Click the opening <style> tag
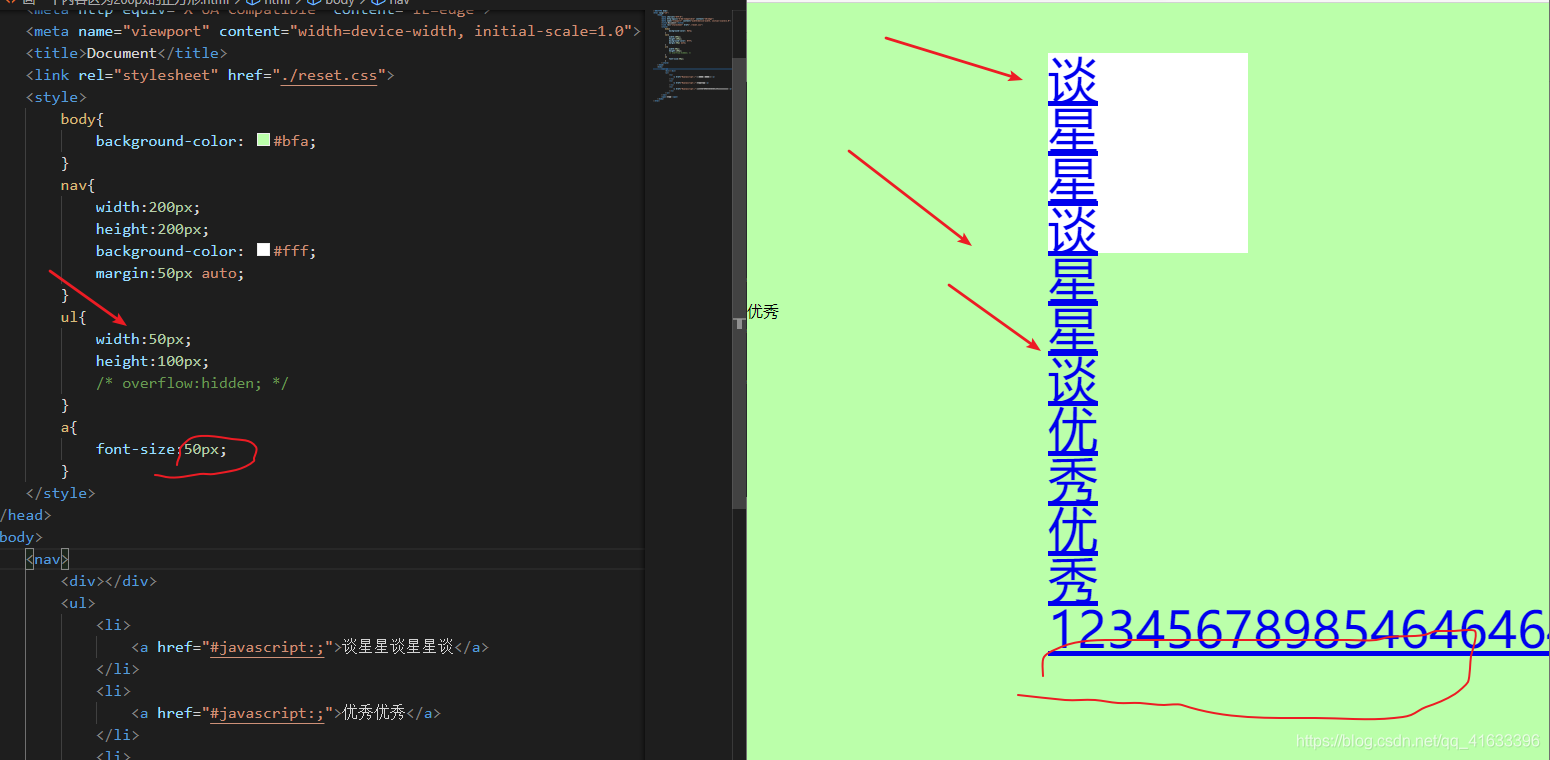Viewport: 1550px width, 760px height. 56,97
